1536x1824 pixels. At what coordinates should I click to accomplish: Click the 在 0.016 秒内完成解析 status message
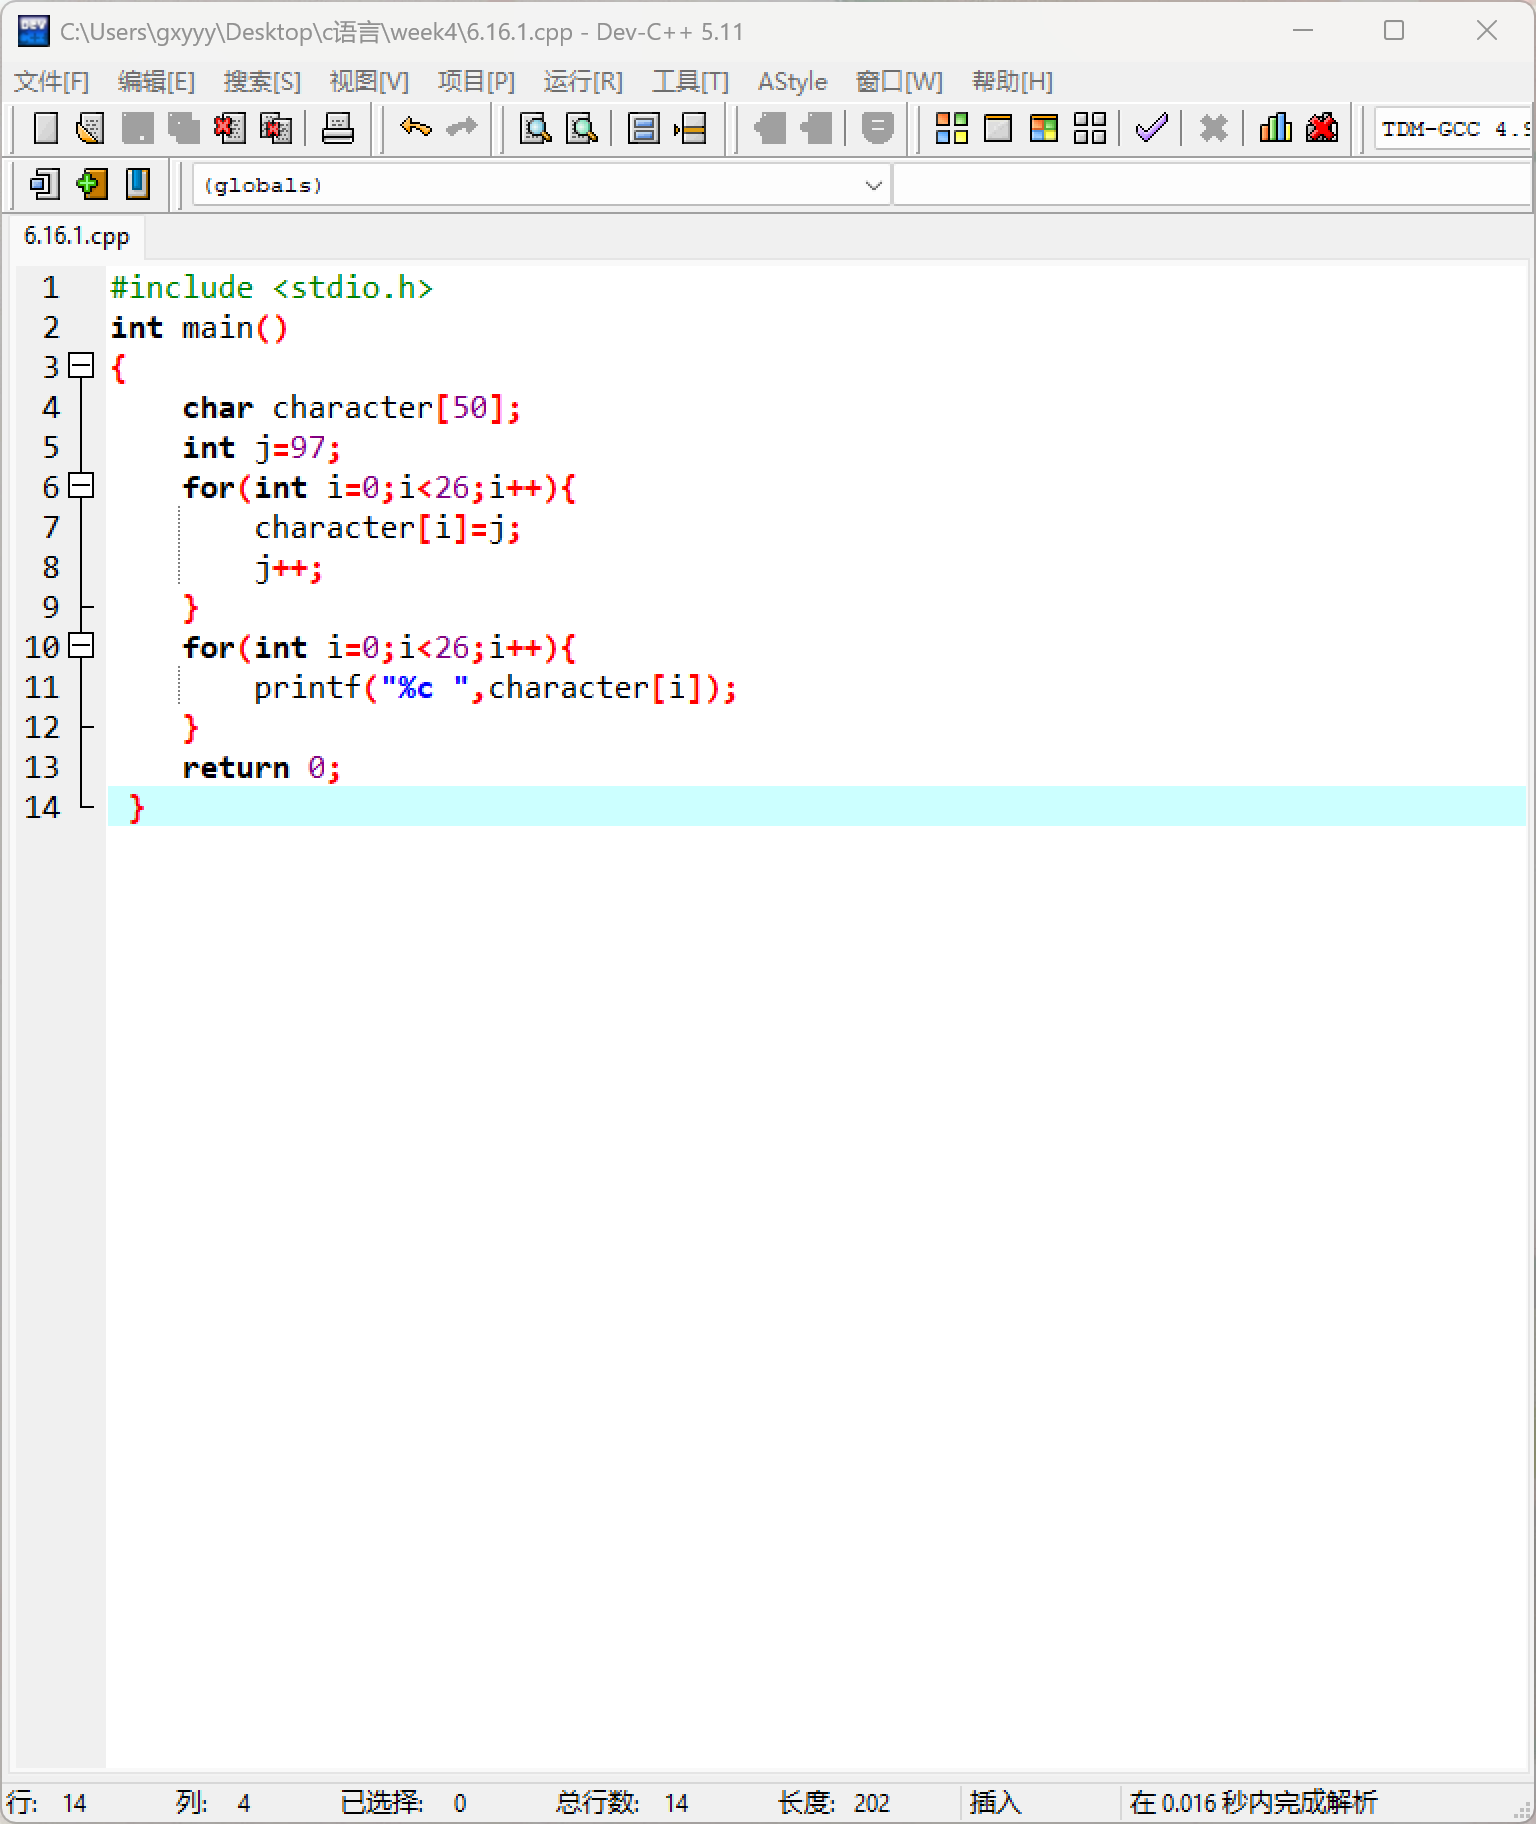[x=1253, y=1803]
